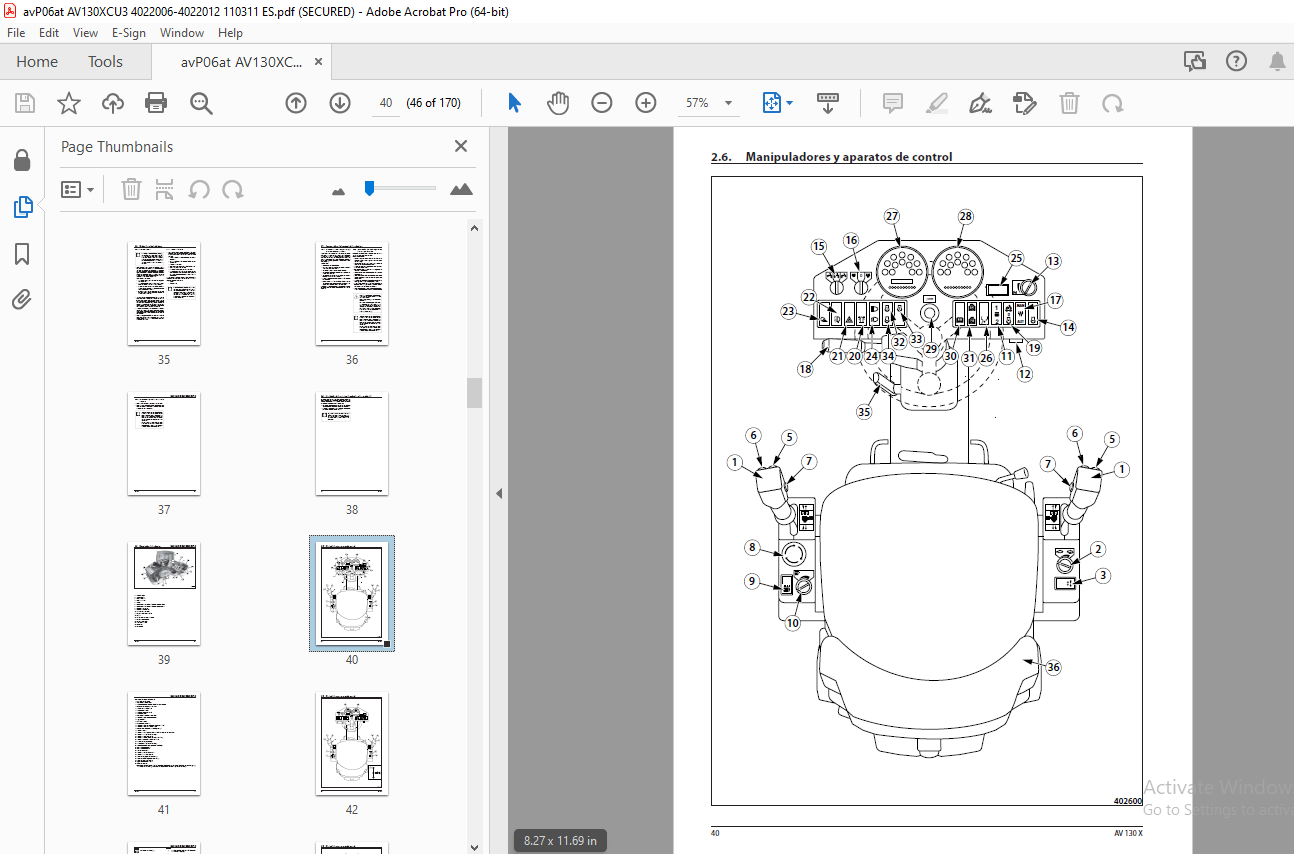The width and height of the screenshot is (1294, 854).
Task: Select page 37 thumbnail
Action: pyautogui.click(x=164, y=444)
